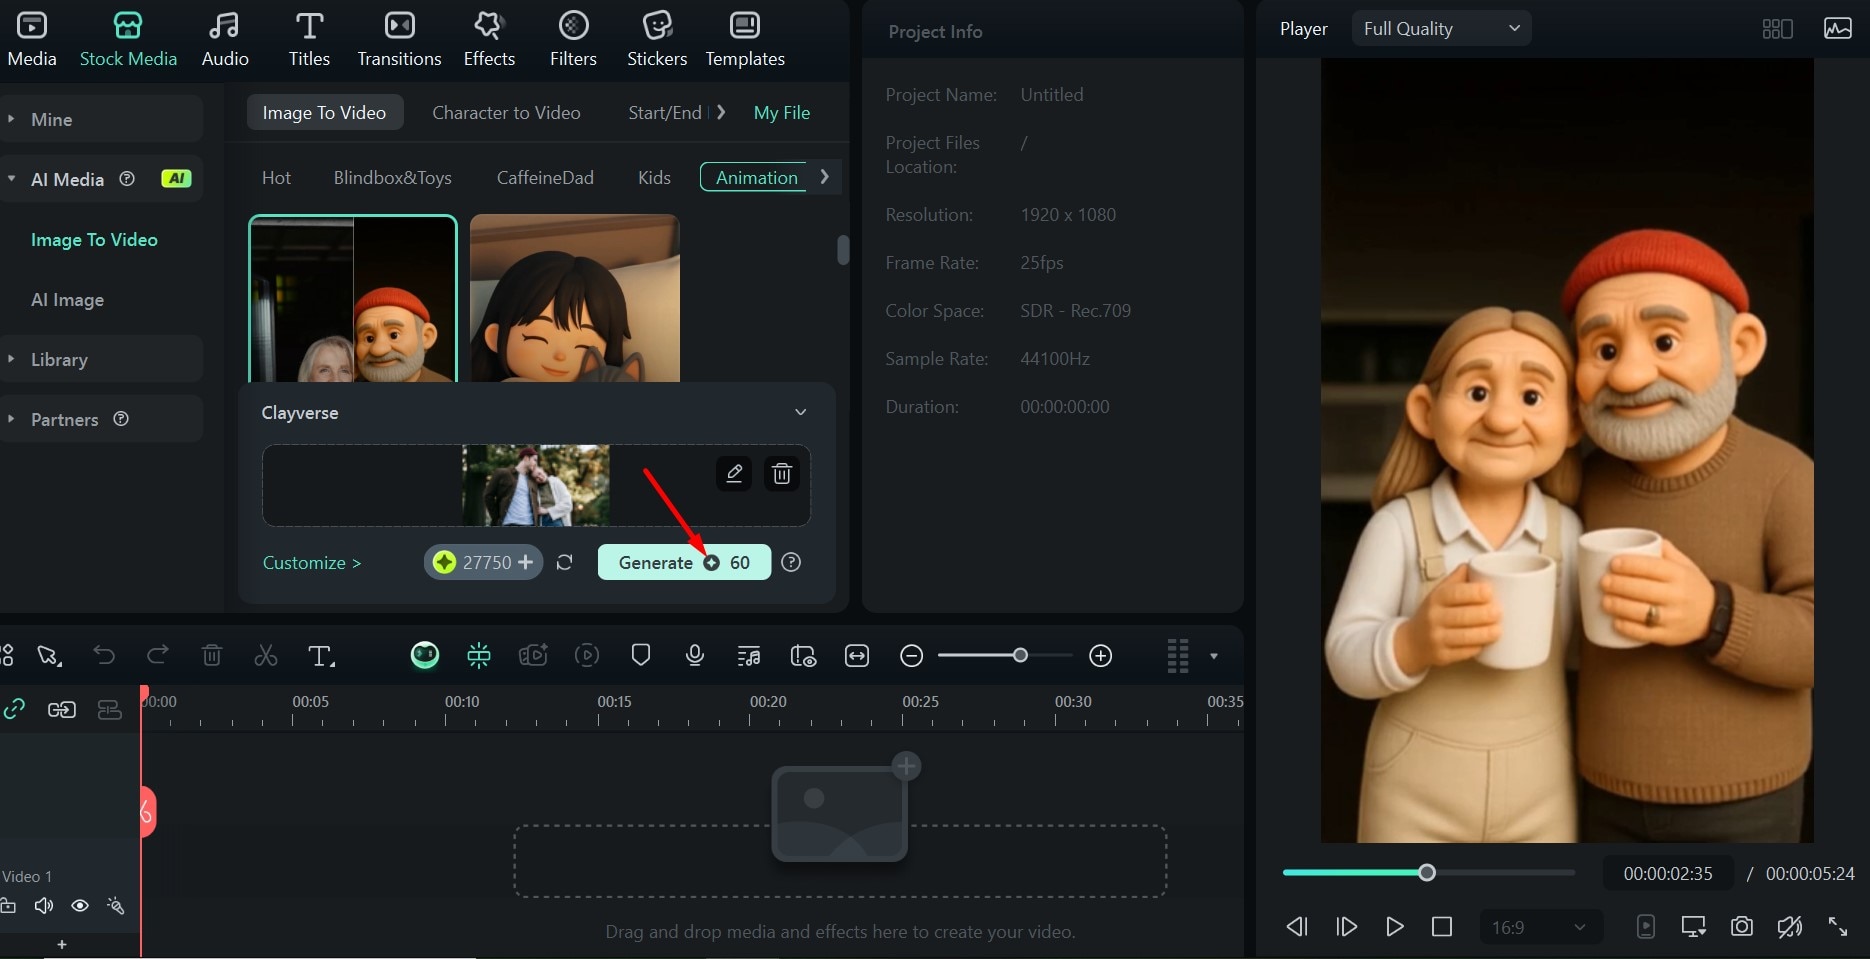Take a snapshot of the preview
The image size is (1870, 959).
point(1742,927)
